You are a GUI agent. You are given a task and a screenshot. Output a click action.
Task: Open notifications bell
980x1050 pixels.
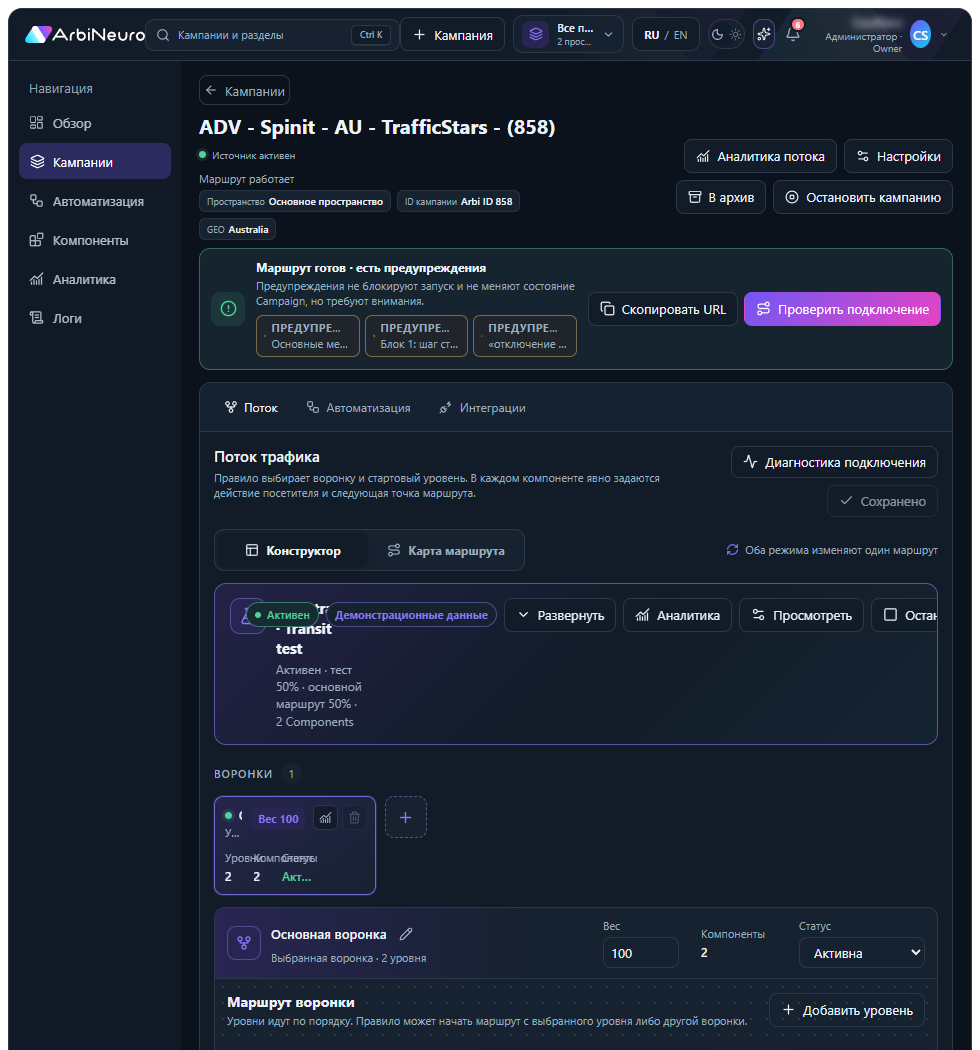(x=793, y=35)
